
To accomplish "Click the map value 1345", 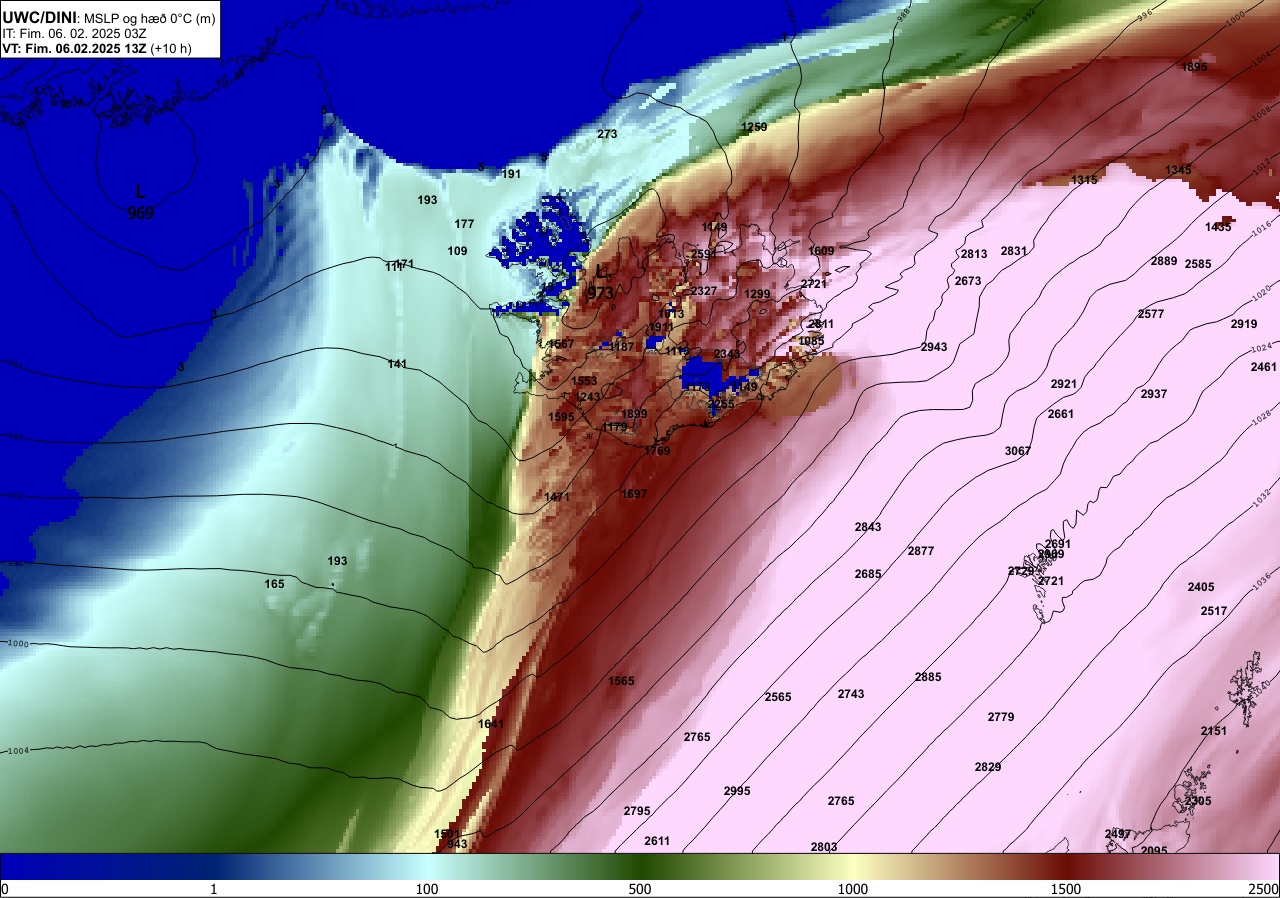I will [x=1178, y=170].
